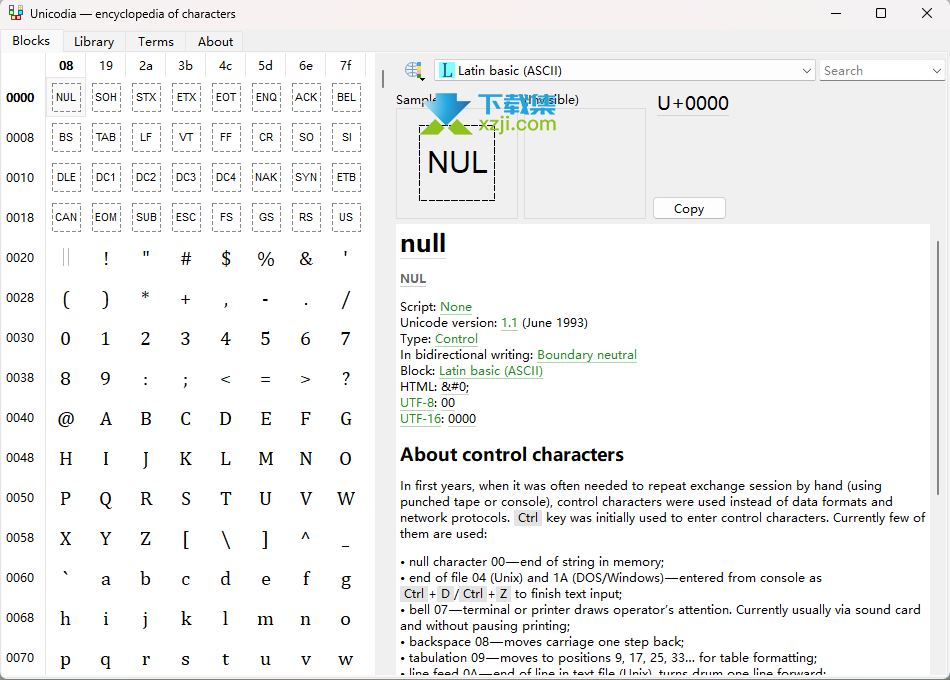Open the 'Control' type link
Viewport: 950px width, 680px height.
click(x=456, y=339)
